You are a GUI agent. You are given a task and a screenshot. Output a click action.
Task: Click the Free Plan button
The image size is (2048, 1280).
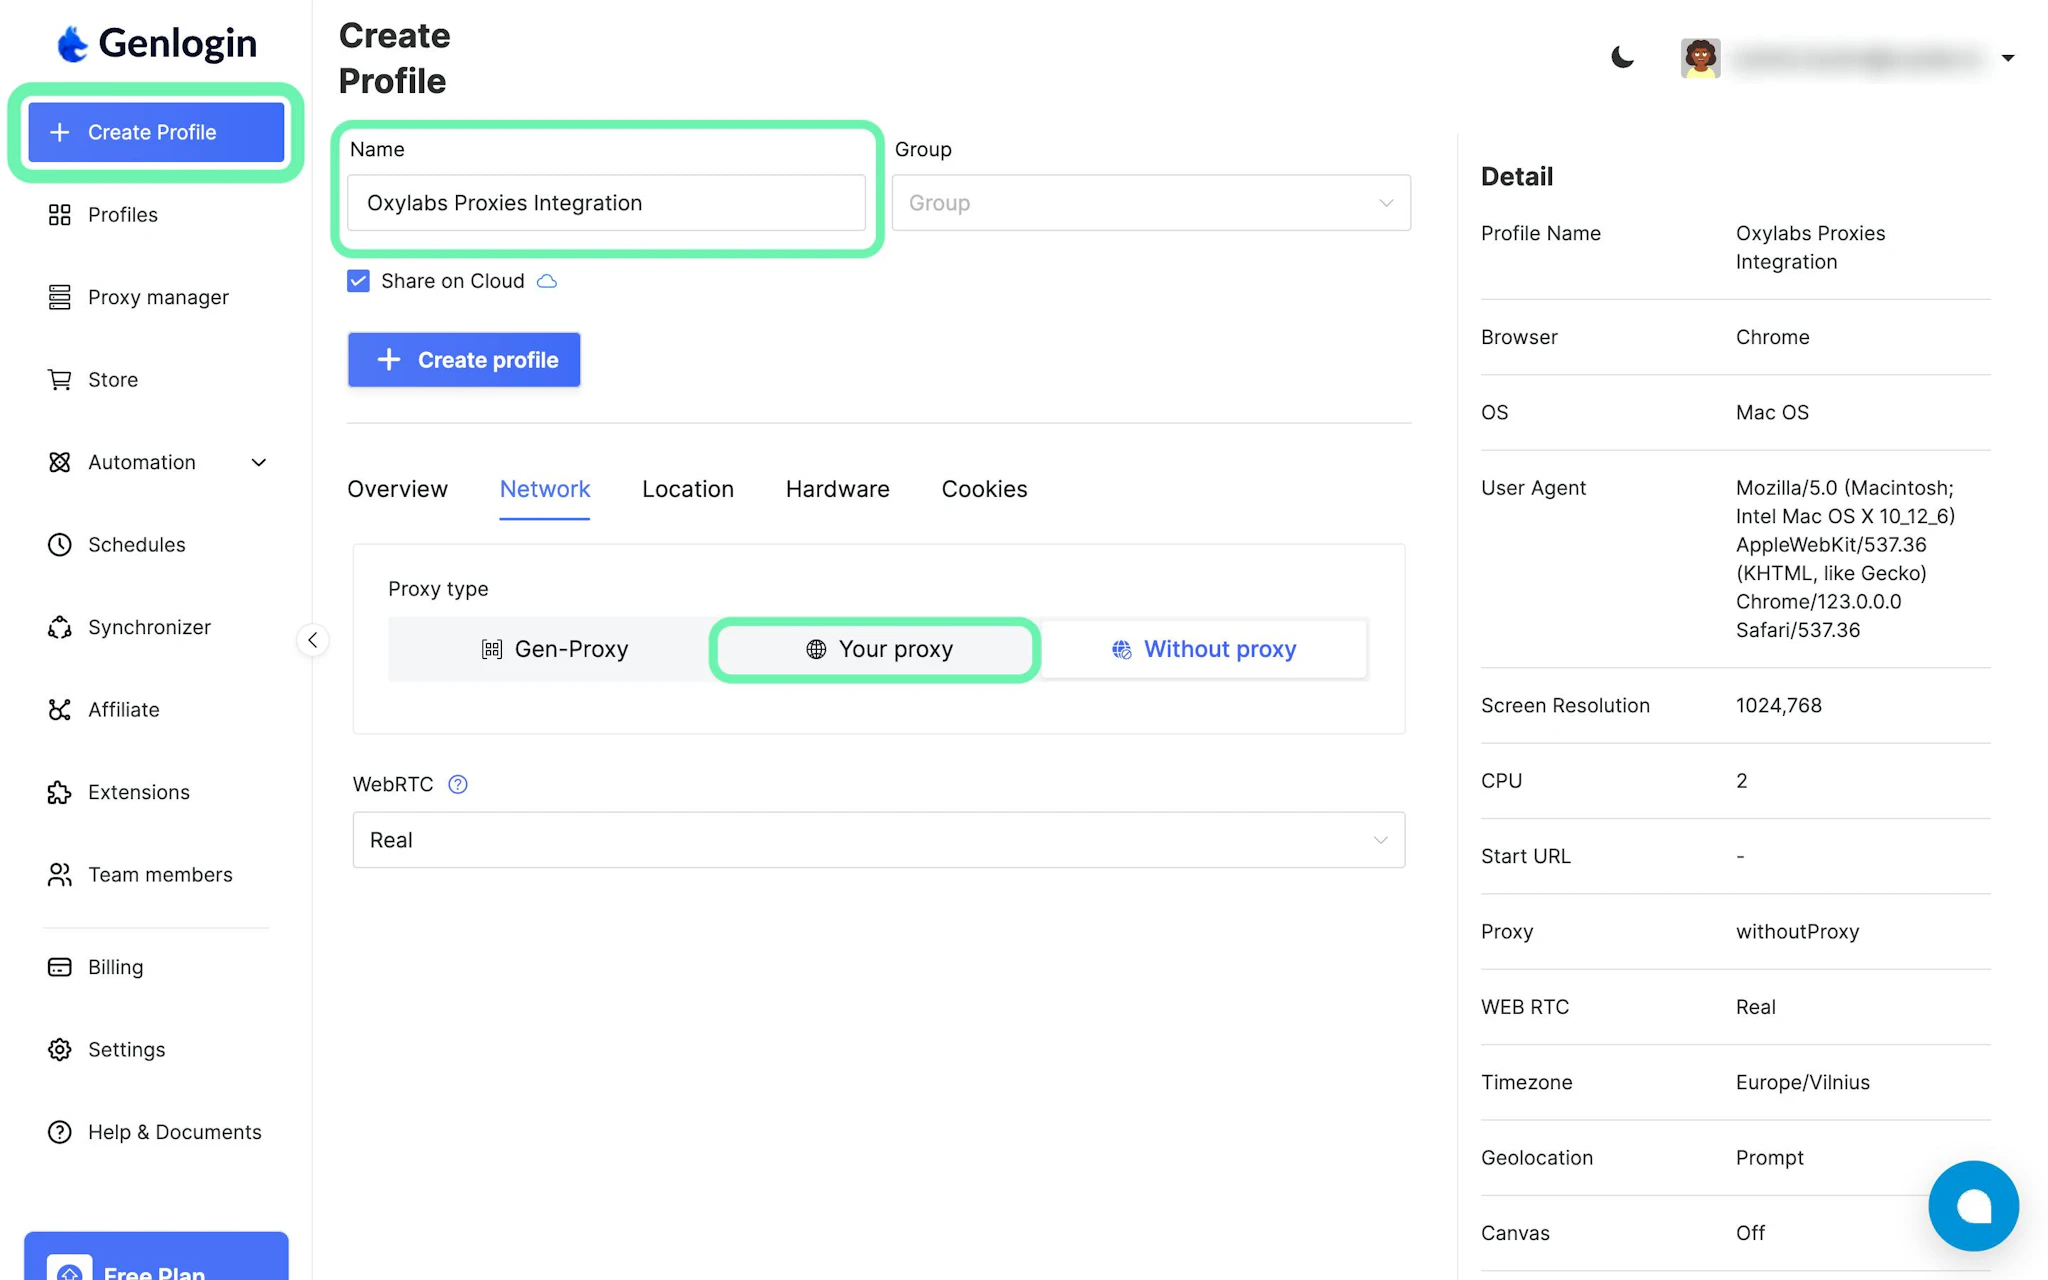[x=156, y=1256]
